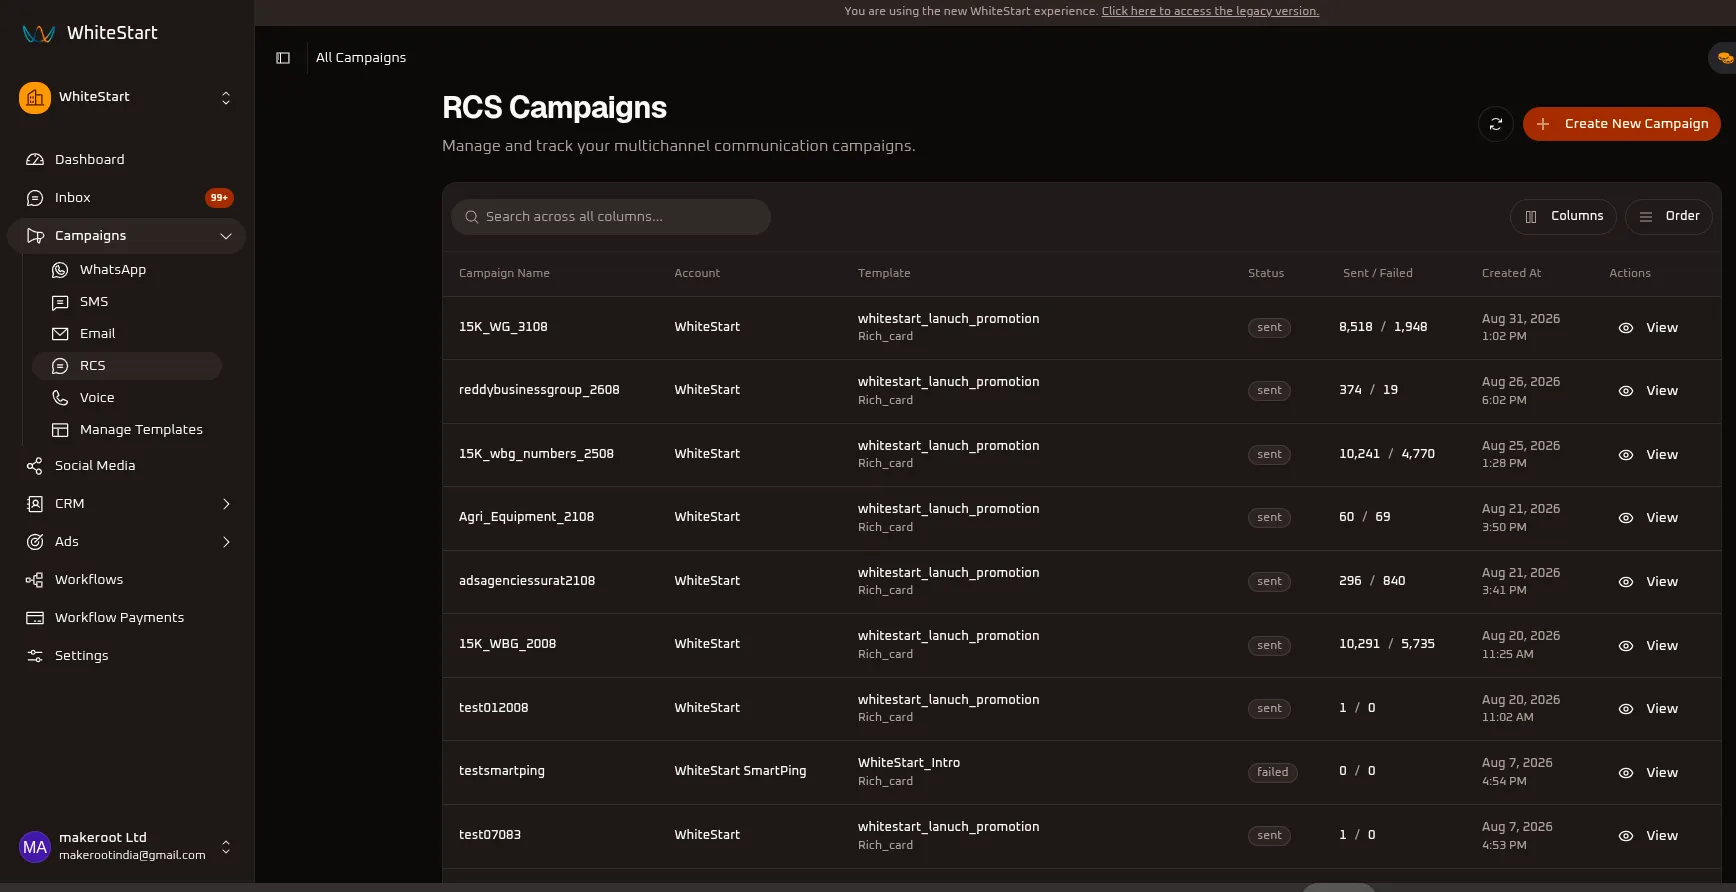This screenshot has height=892, width=1736.
Task: View the 15K_wbg_numbers_2508 campaign
Action: [x=1648, y=455]
